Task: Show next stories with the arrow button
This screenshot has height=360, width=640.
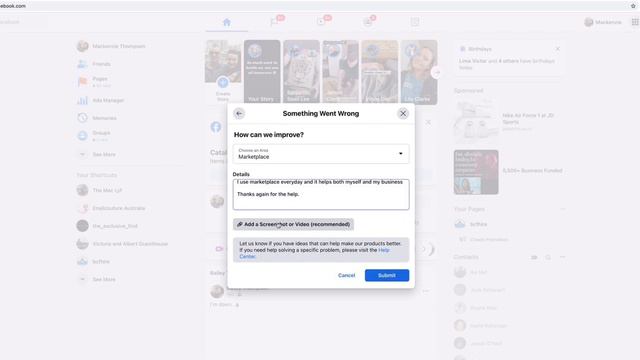Action: click(436, 73)
